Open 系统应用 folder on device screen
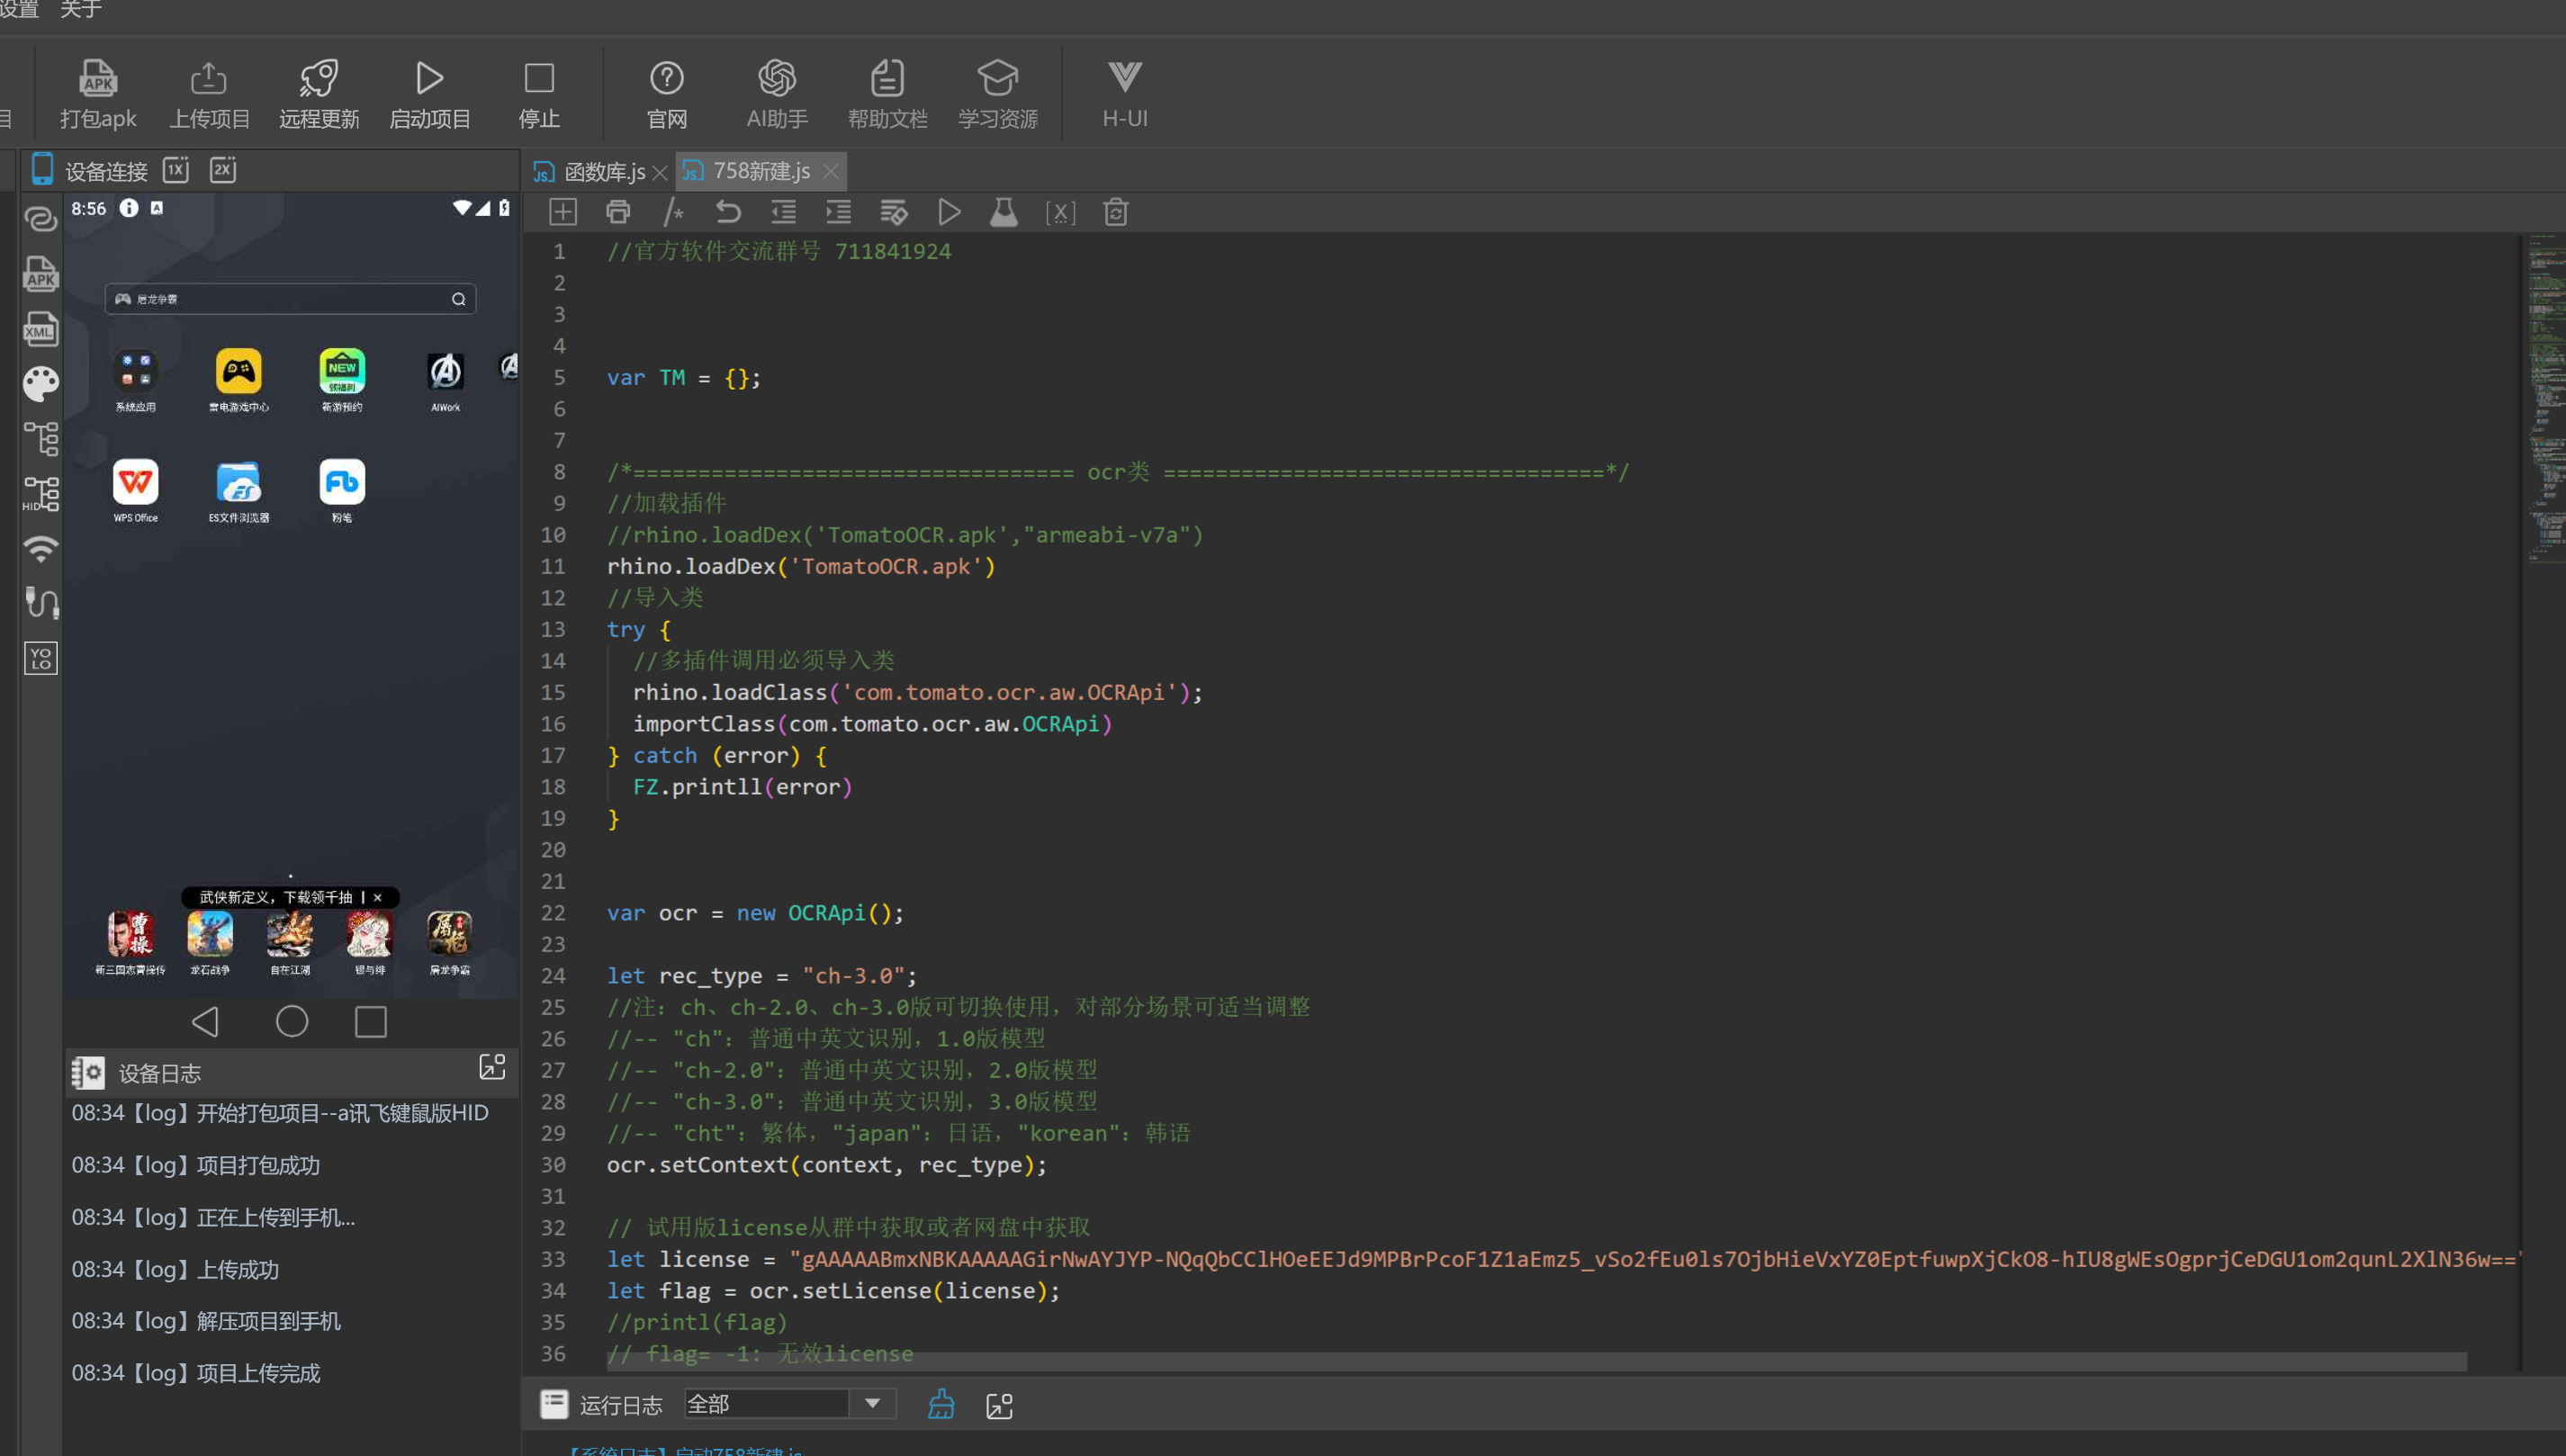Viewport: 2566px width, 1456px height. [x=135, y=380]
